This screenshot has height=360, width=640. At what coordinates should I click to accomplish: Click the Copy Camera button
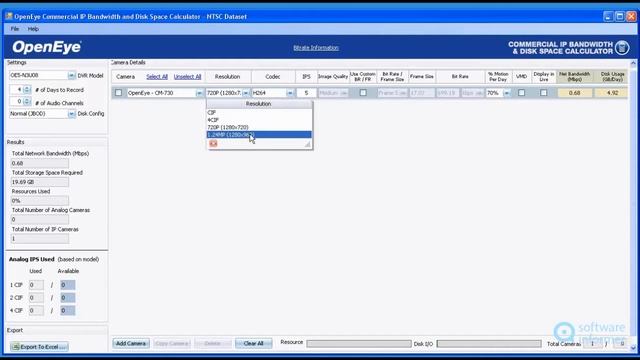[x=172, y=343]
